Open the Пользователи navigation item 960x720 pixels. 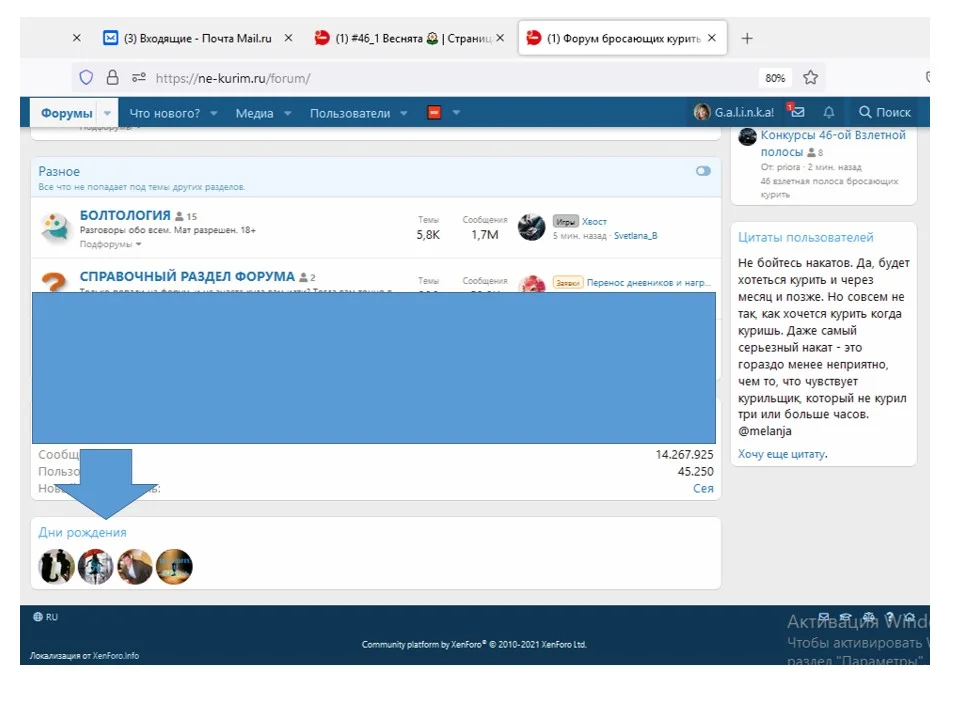[x=350, y=113]
